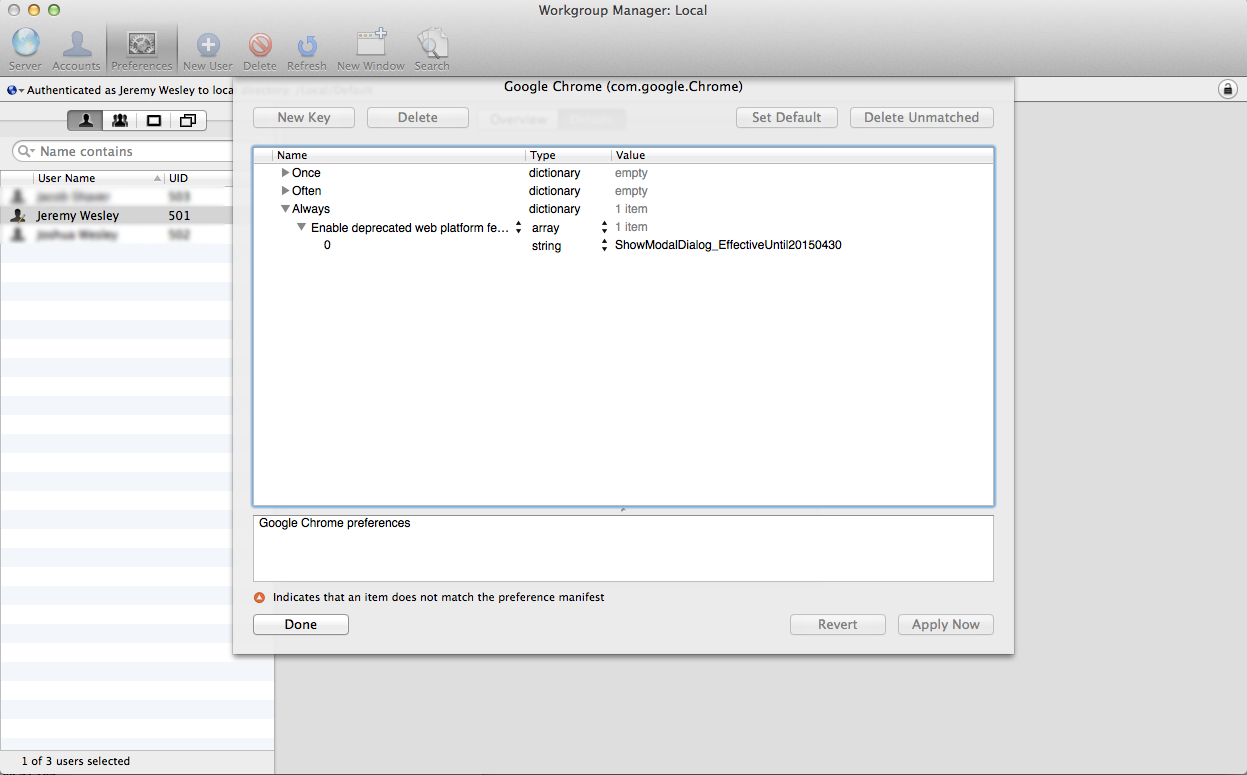This screenshot has width=1247, height=775.
Task: Select the Jeremy Wesley user row
Action: (x=117, y=215)
